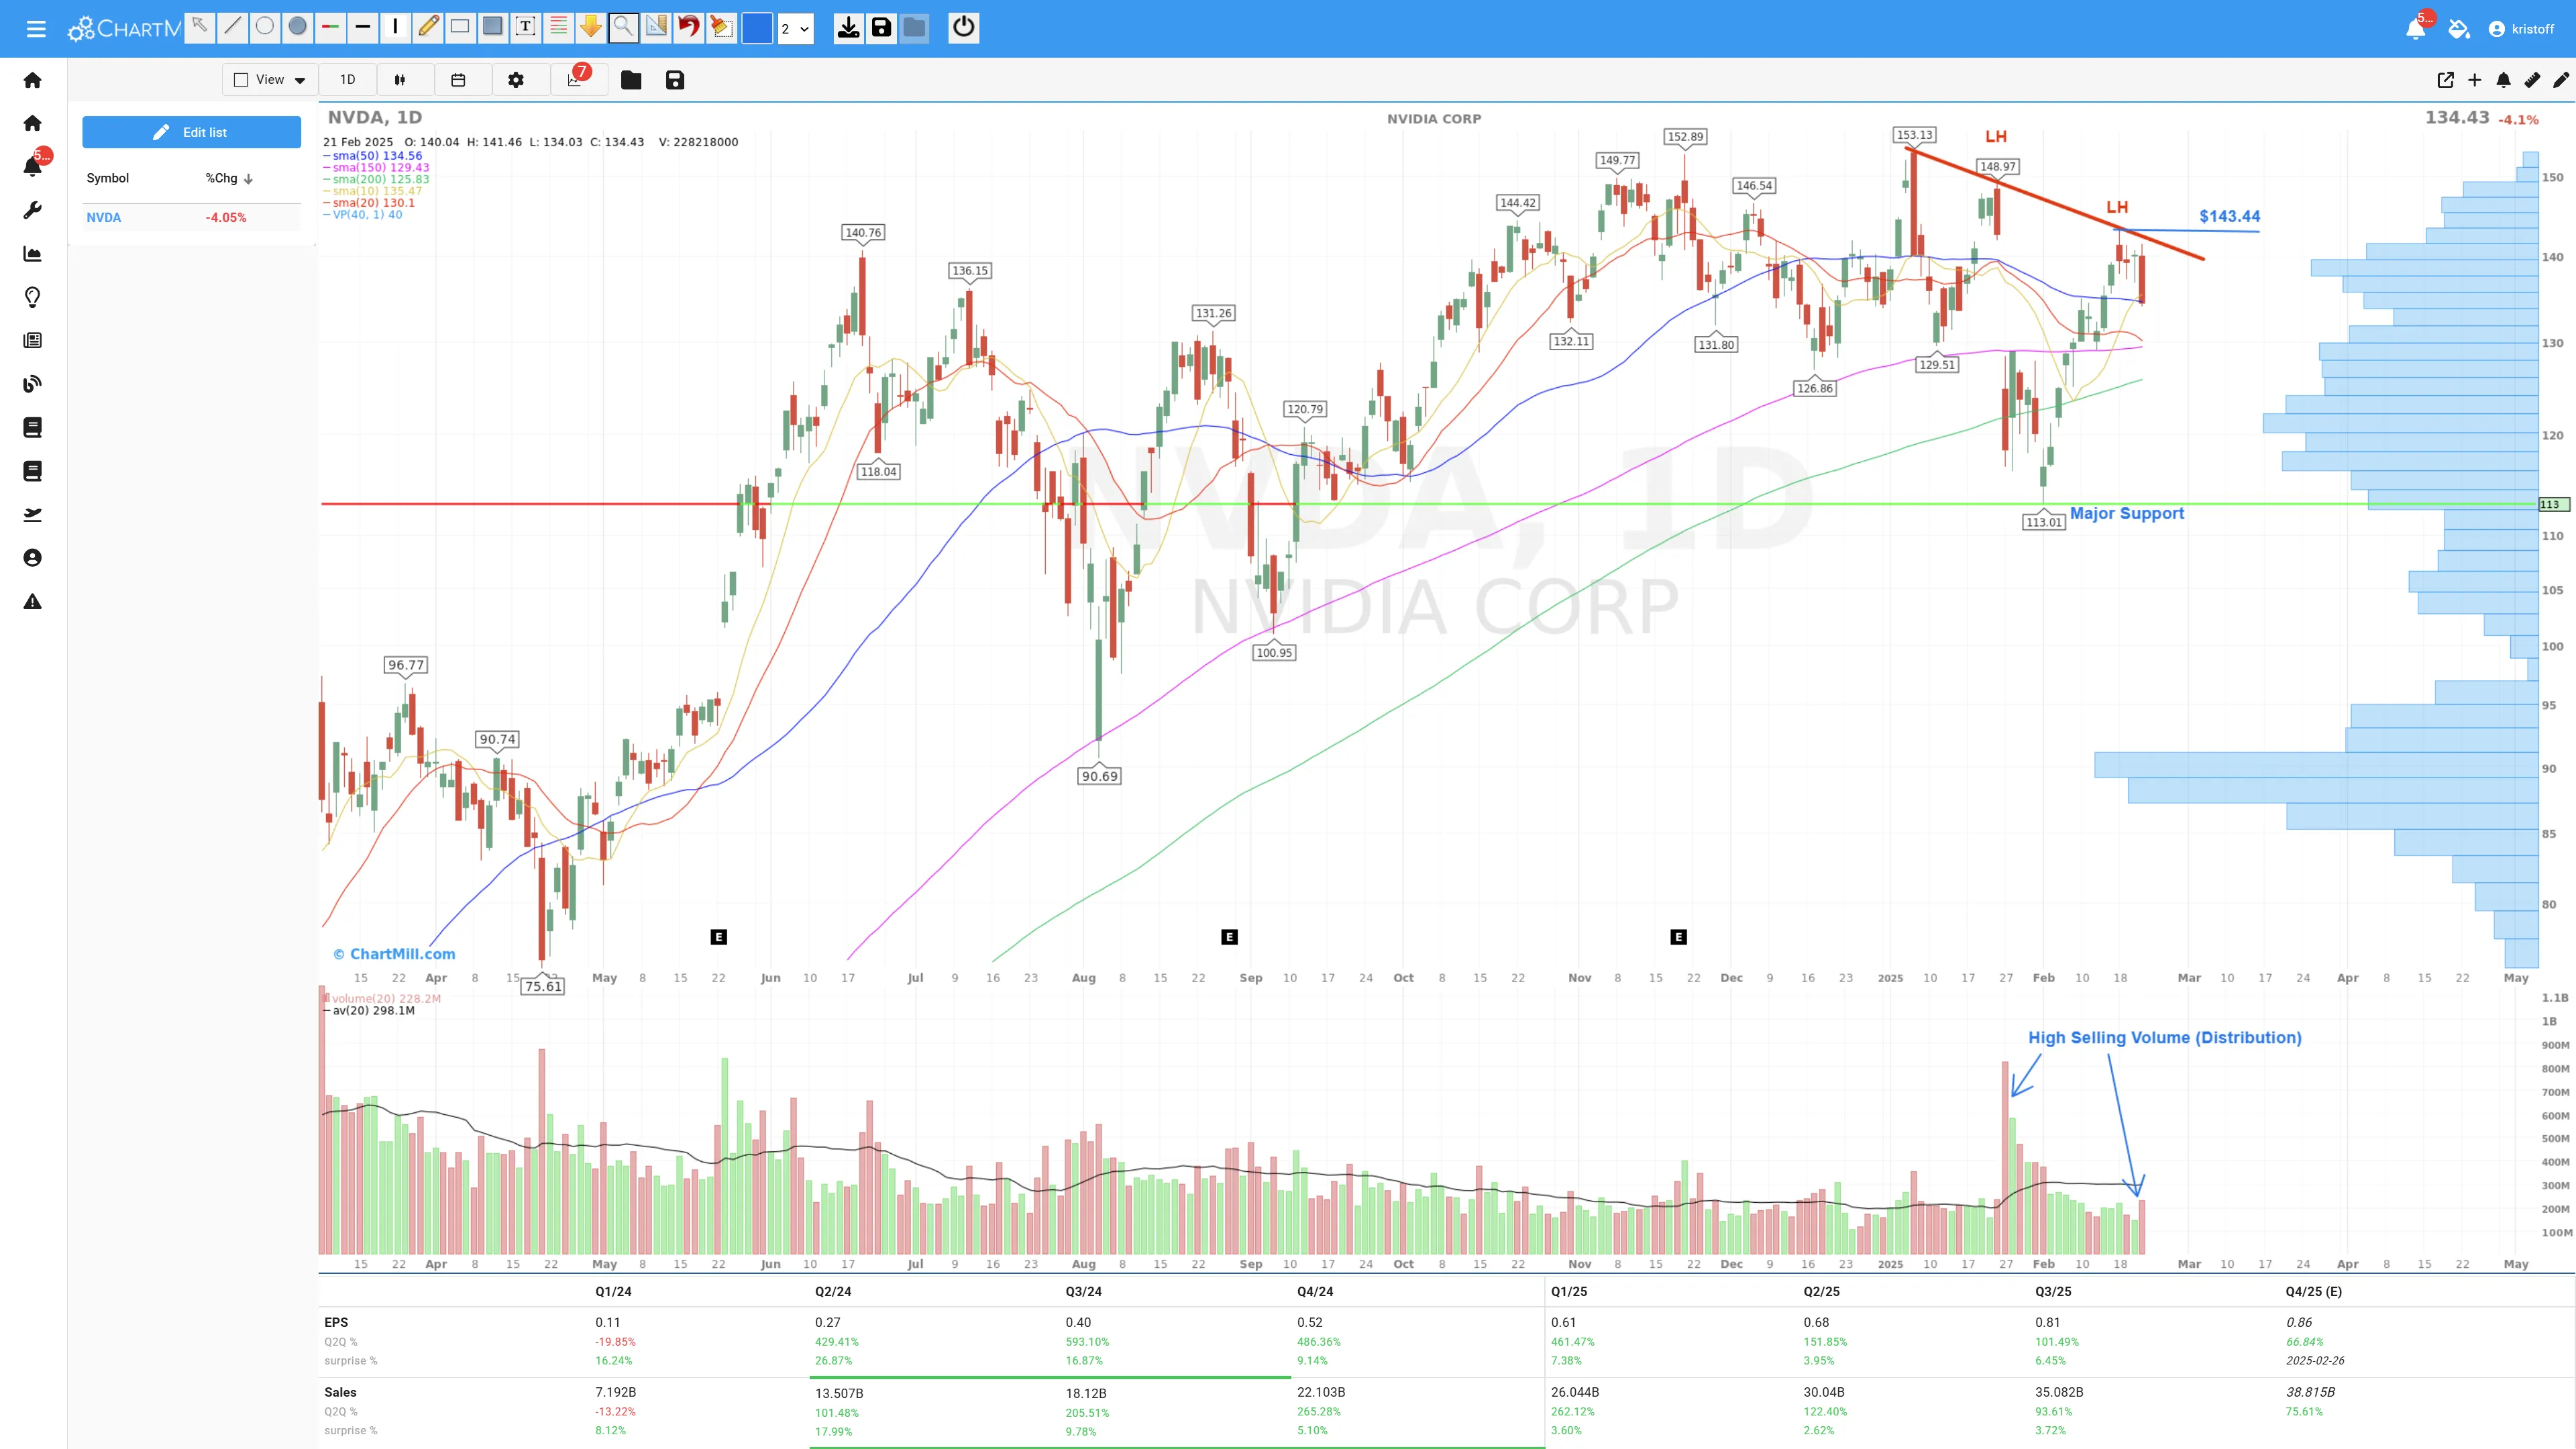Open drawings via the blue toolbar folder icon

pyautogui.click(x=914, y=27)
